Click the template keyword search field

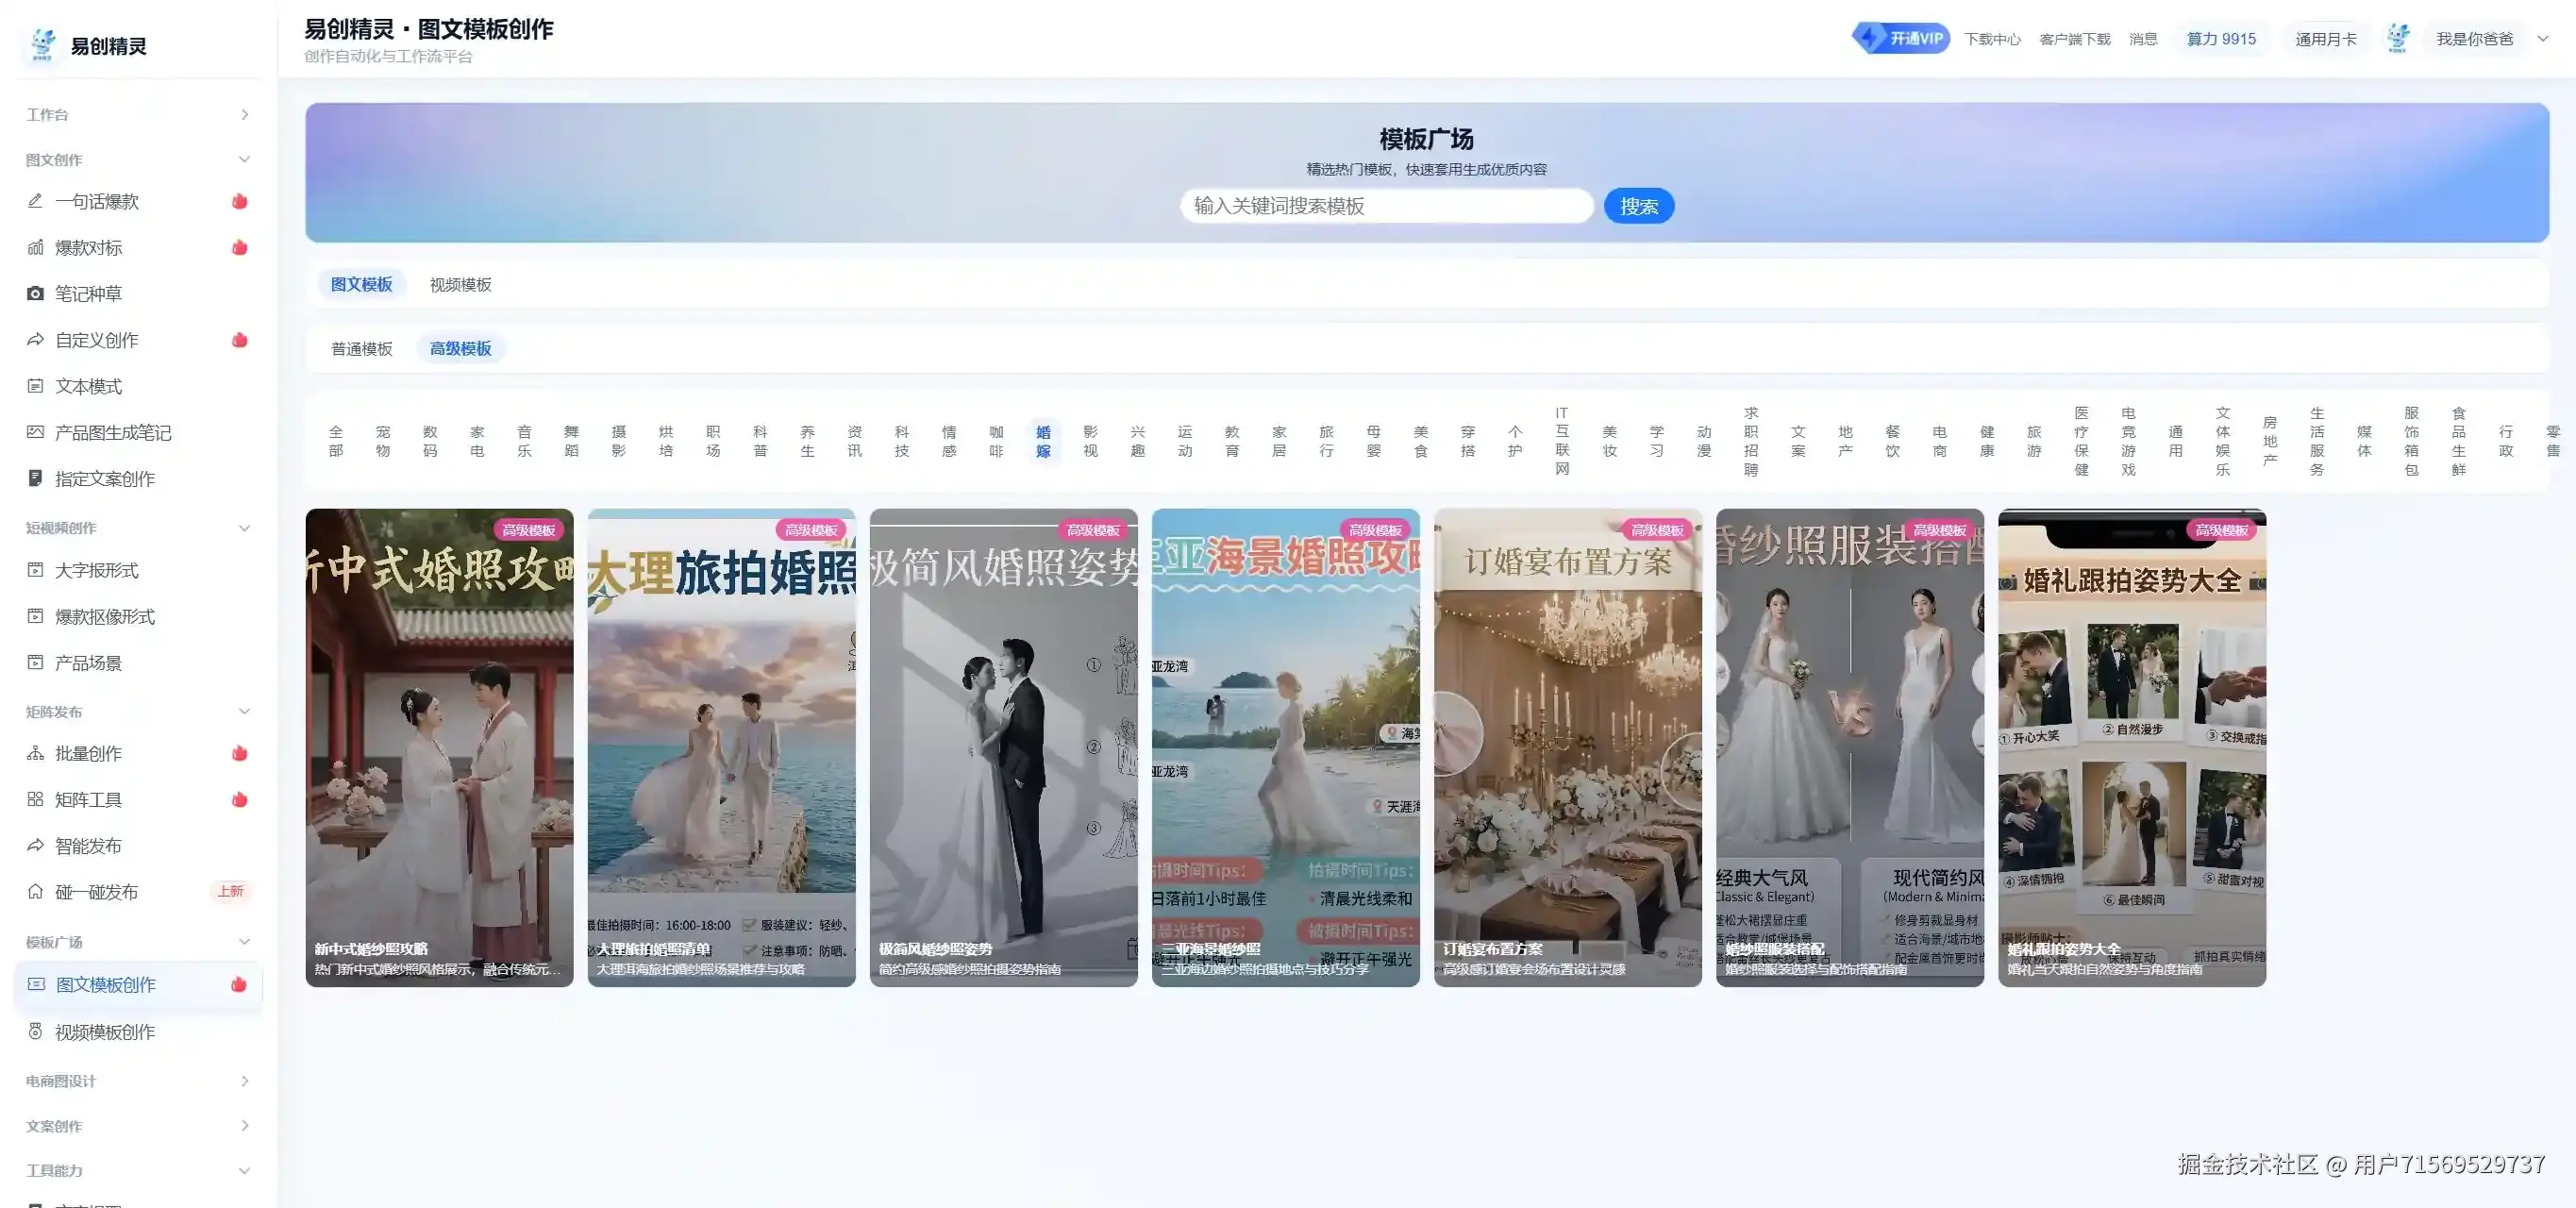(1388, 205)
